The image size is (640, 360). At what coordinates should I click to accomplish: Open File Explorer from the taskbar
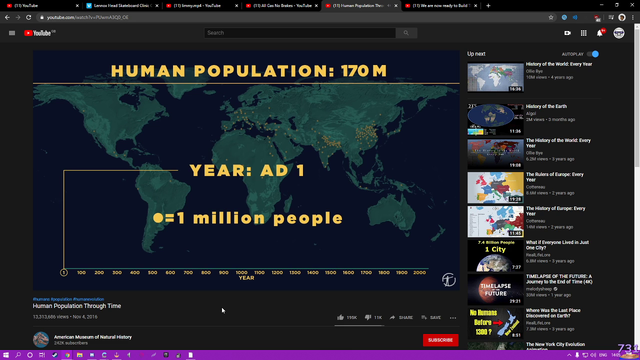[80, 355]
